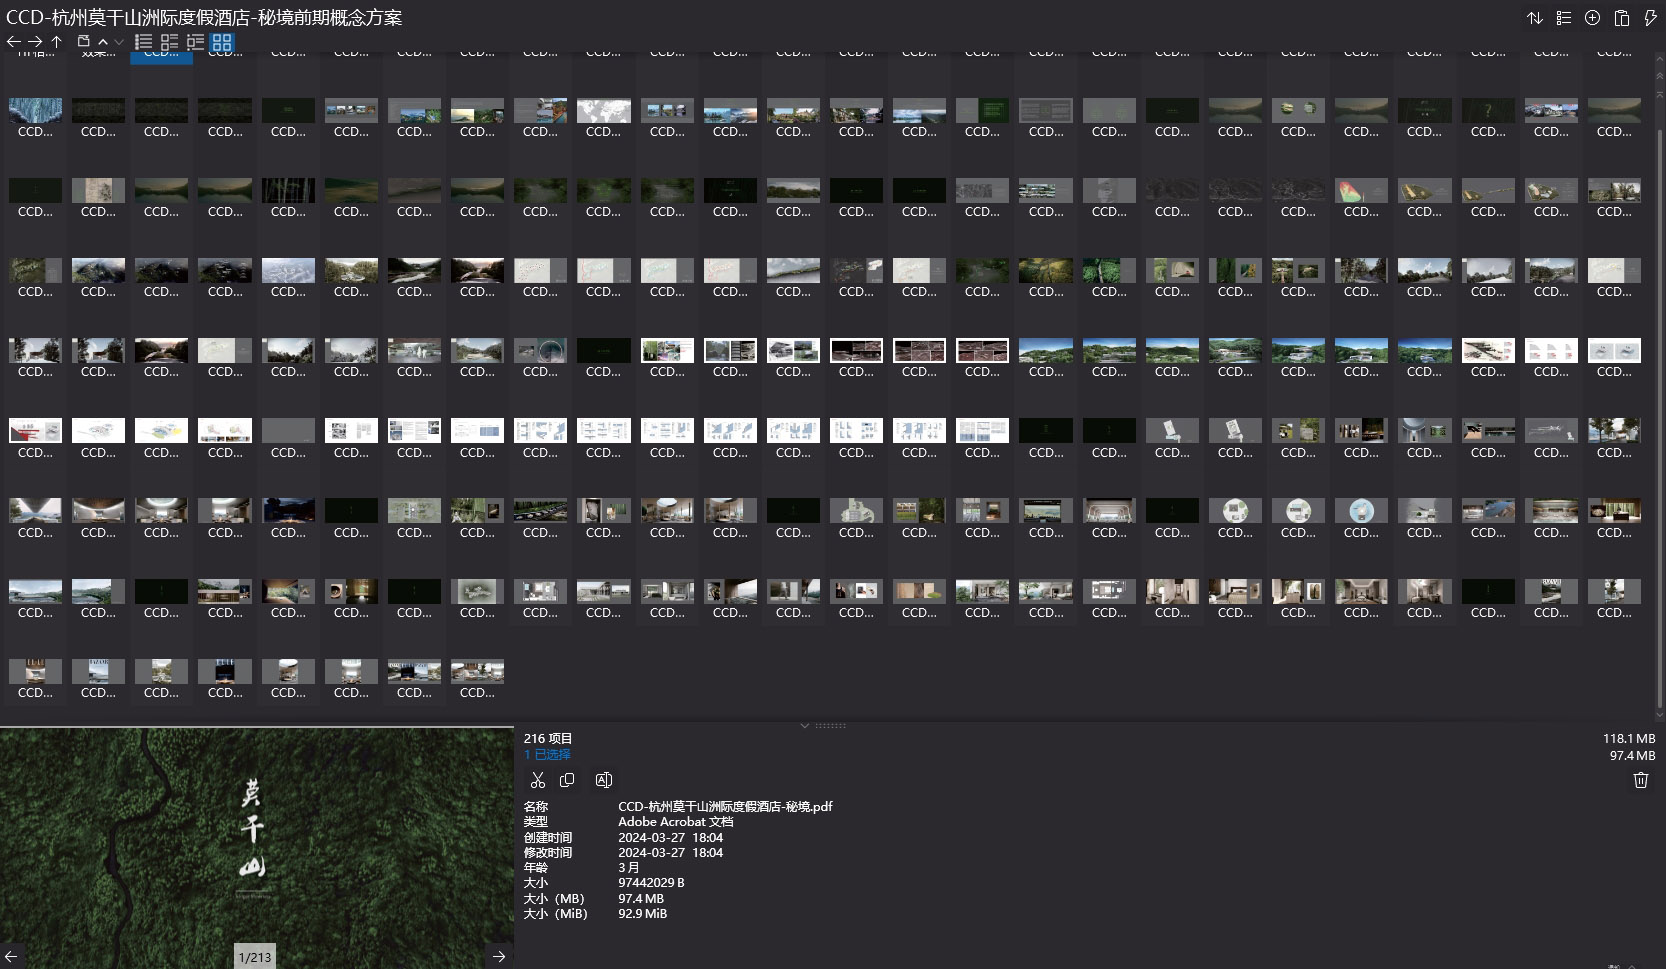Click the rename icon in the details panel
1666x969 pixels.
tap(603, 780)
